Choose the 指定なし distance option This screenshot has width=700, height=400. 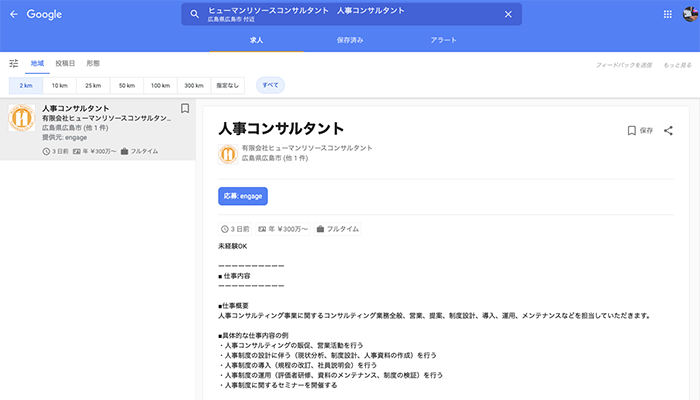pyautogui.click(x=228, y=85)
